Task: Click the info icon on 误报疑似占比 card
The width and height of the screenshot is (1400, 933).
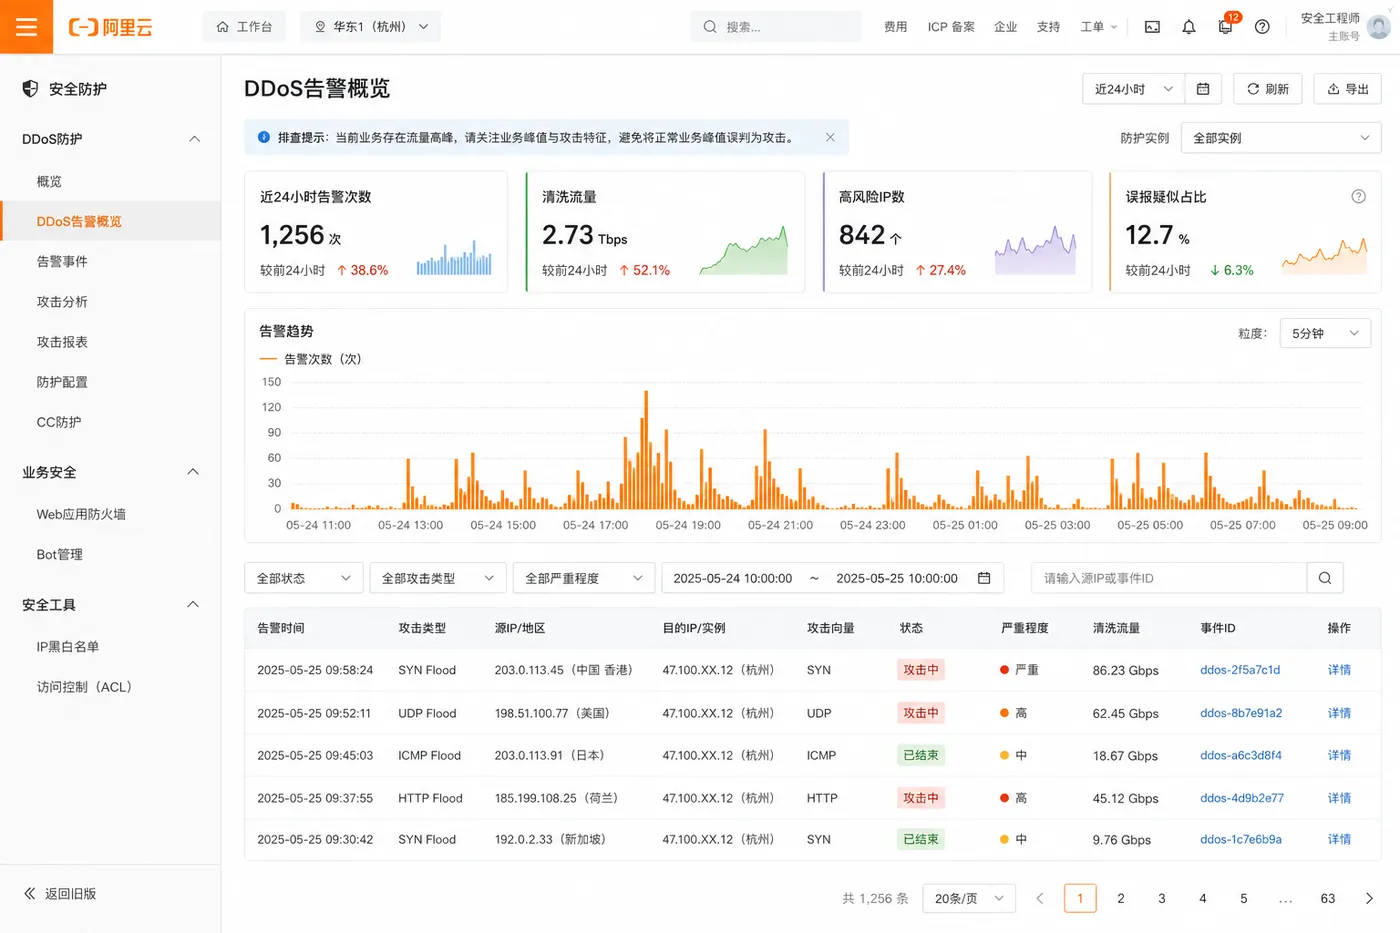Action: pyautogui.click(x=1358, y=197)
